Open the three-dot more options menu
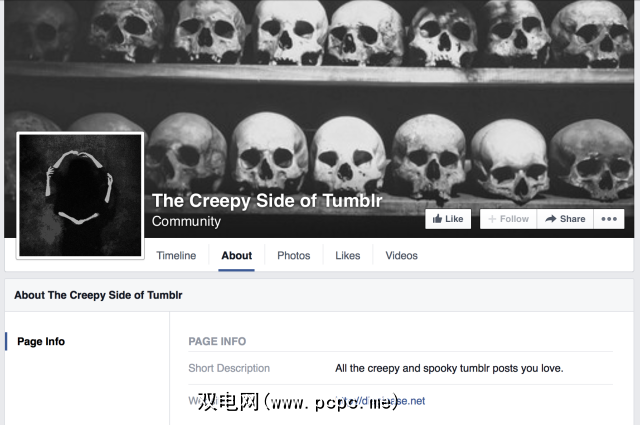Image resolution: width=640 pixels, height=425 pixels. coord(609,219)
